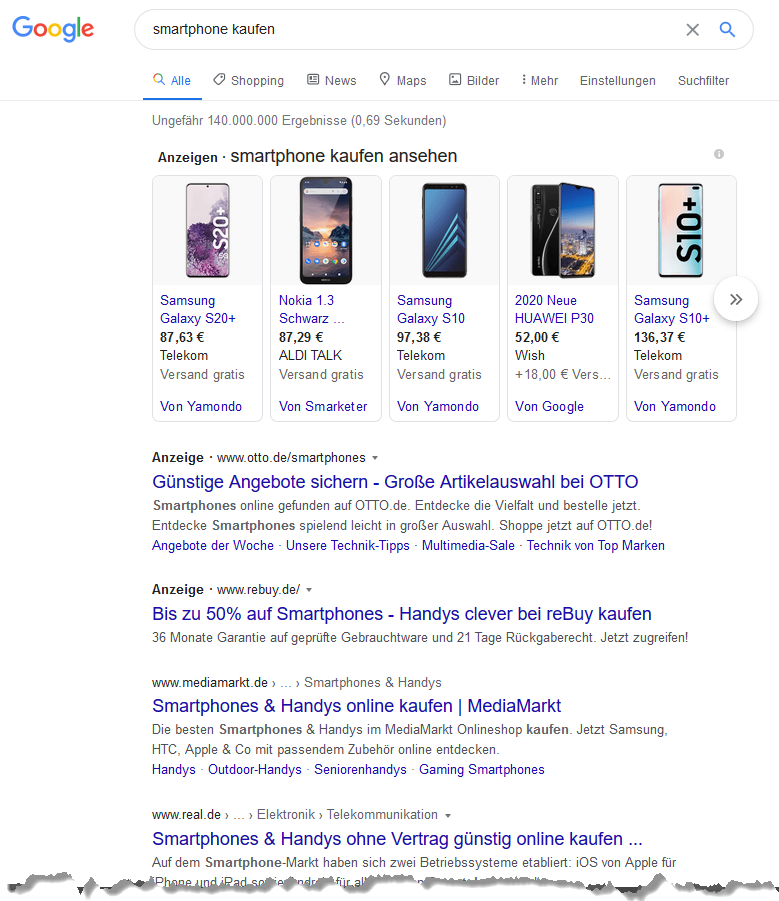Viewport: 779px width, 901px height.
Task: Open the Maps tab
Action: pyautogui.click(x=403, y=80)
